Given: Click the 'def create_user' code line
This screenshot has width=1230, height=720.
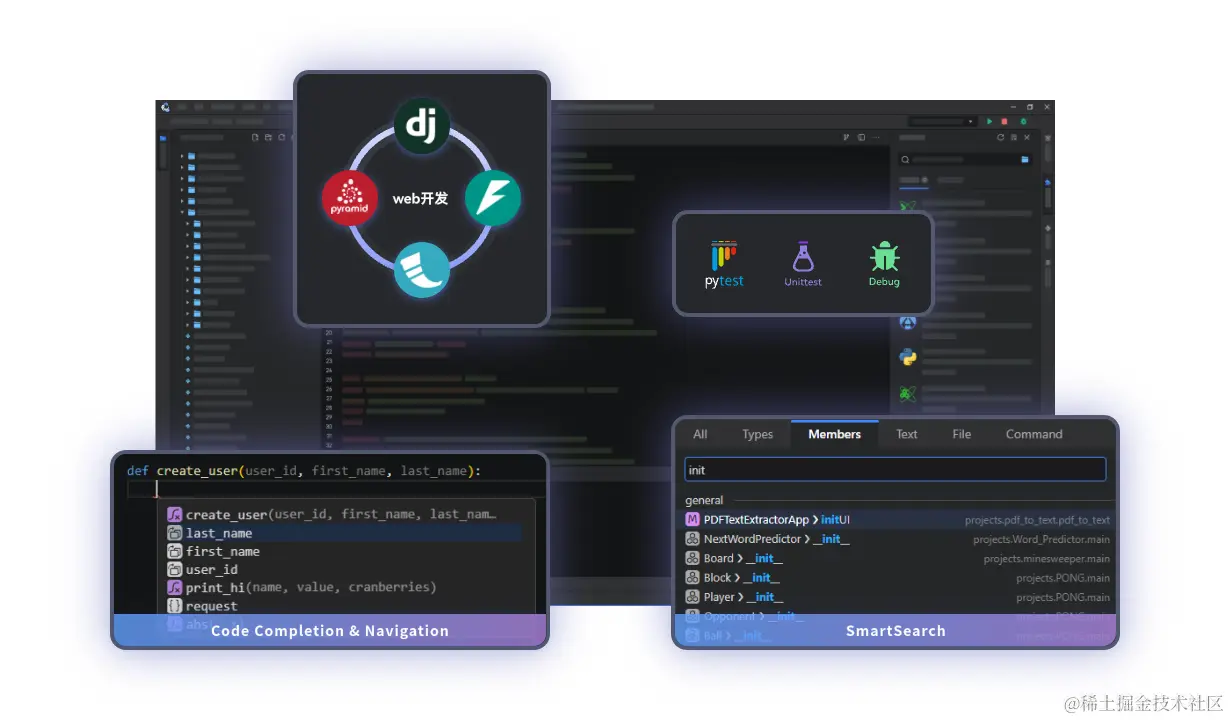Looking at the screenshot, I should point(304,470).
